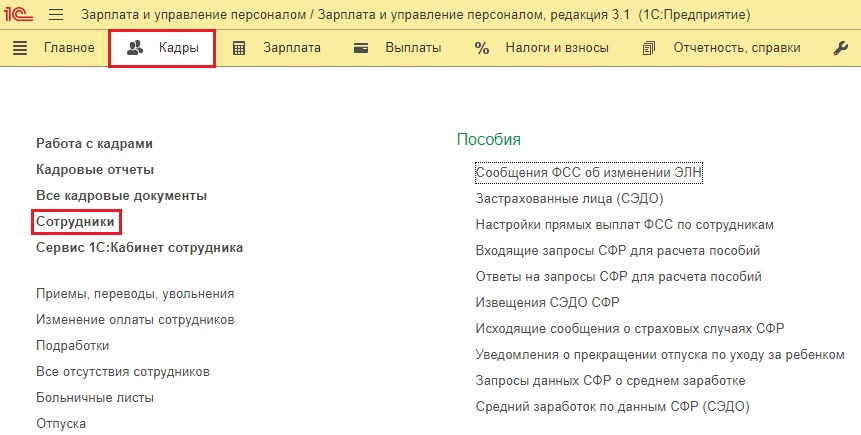Open Отчетность, справки section
The width and height of the screenshot is (861, 435).
737,48
